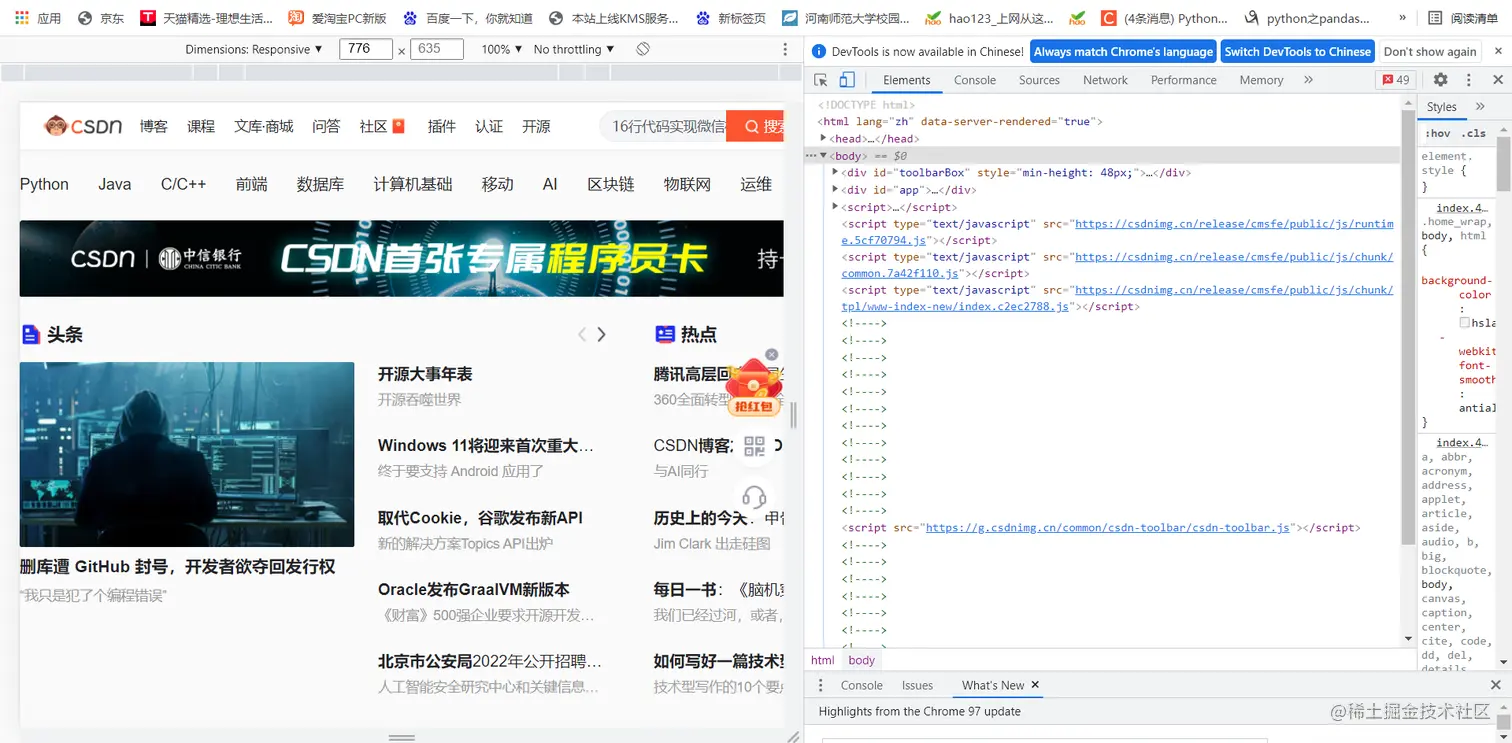Open the 应用 apps grid bookmark
This screenshot has height=743, width=1512.
point(38,18)
